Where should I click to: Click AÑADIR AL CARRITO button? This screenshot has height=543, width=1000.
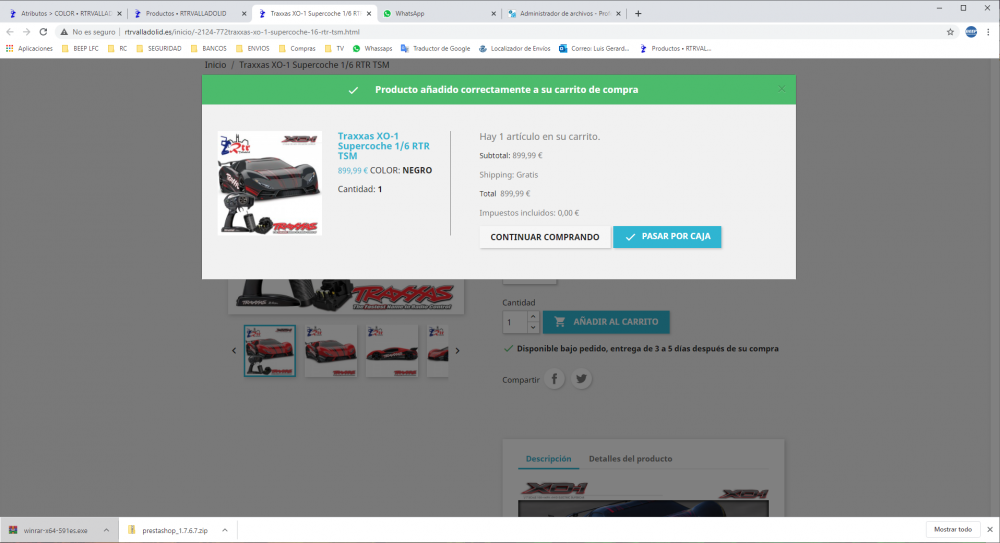pyautogui.click(x=606, y=322)
